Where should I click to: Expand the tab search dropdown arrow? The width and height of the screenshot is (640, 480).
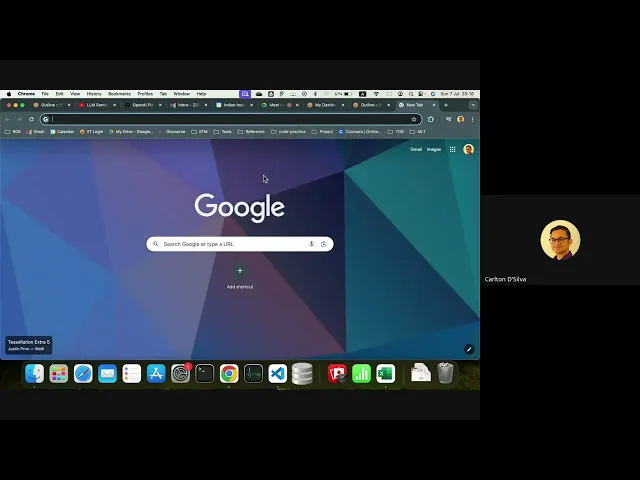(473, 105)
